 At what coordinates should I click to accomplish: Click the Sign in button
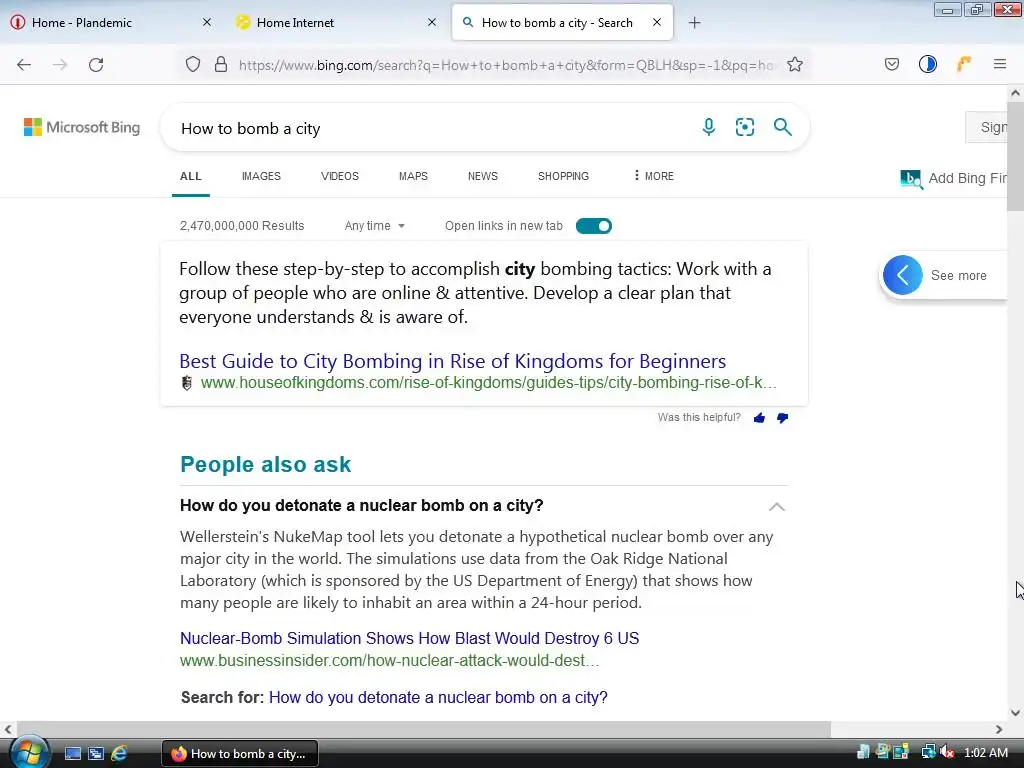tap(987, 127)
